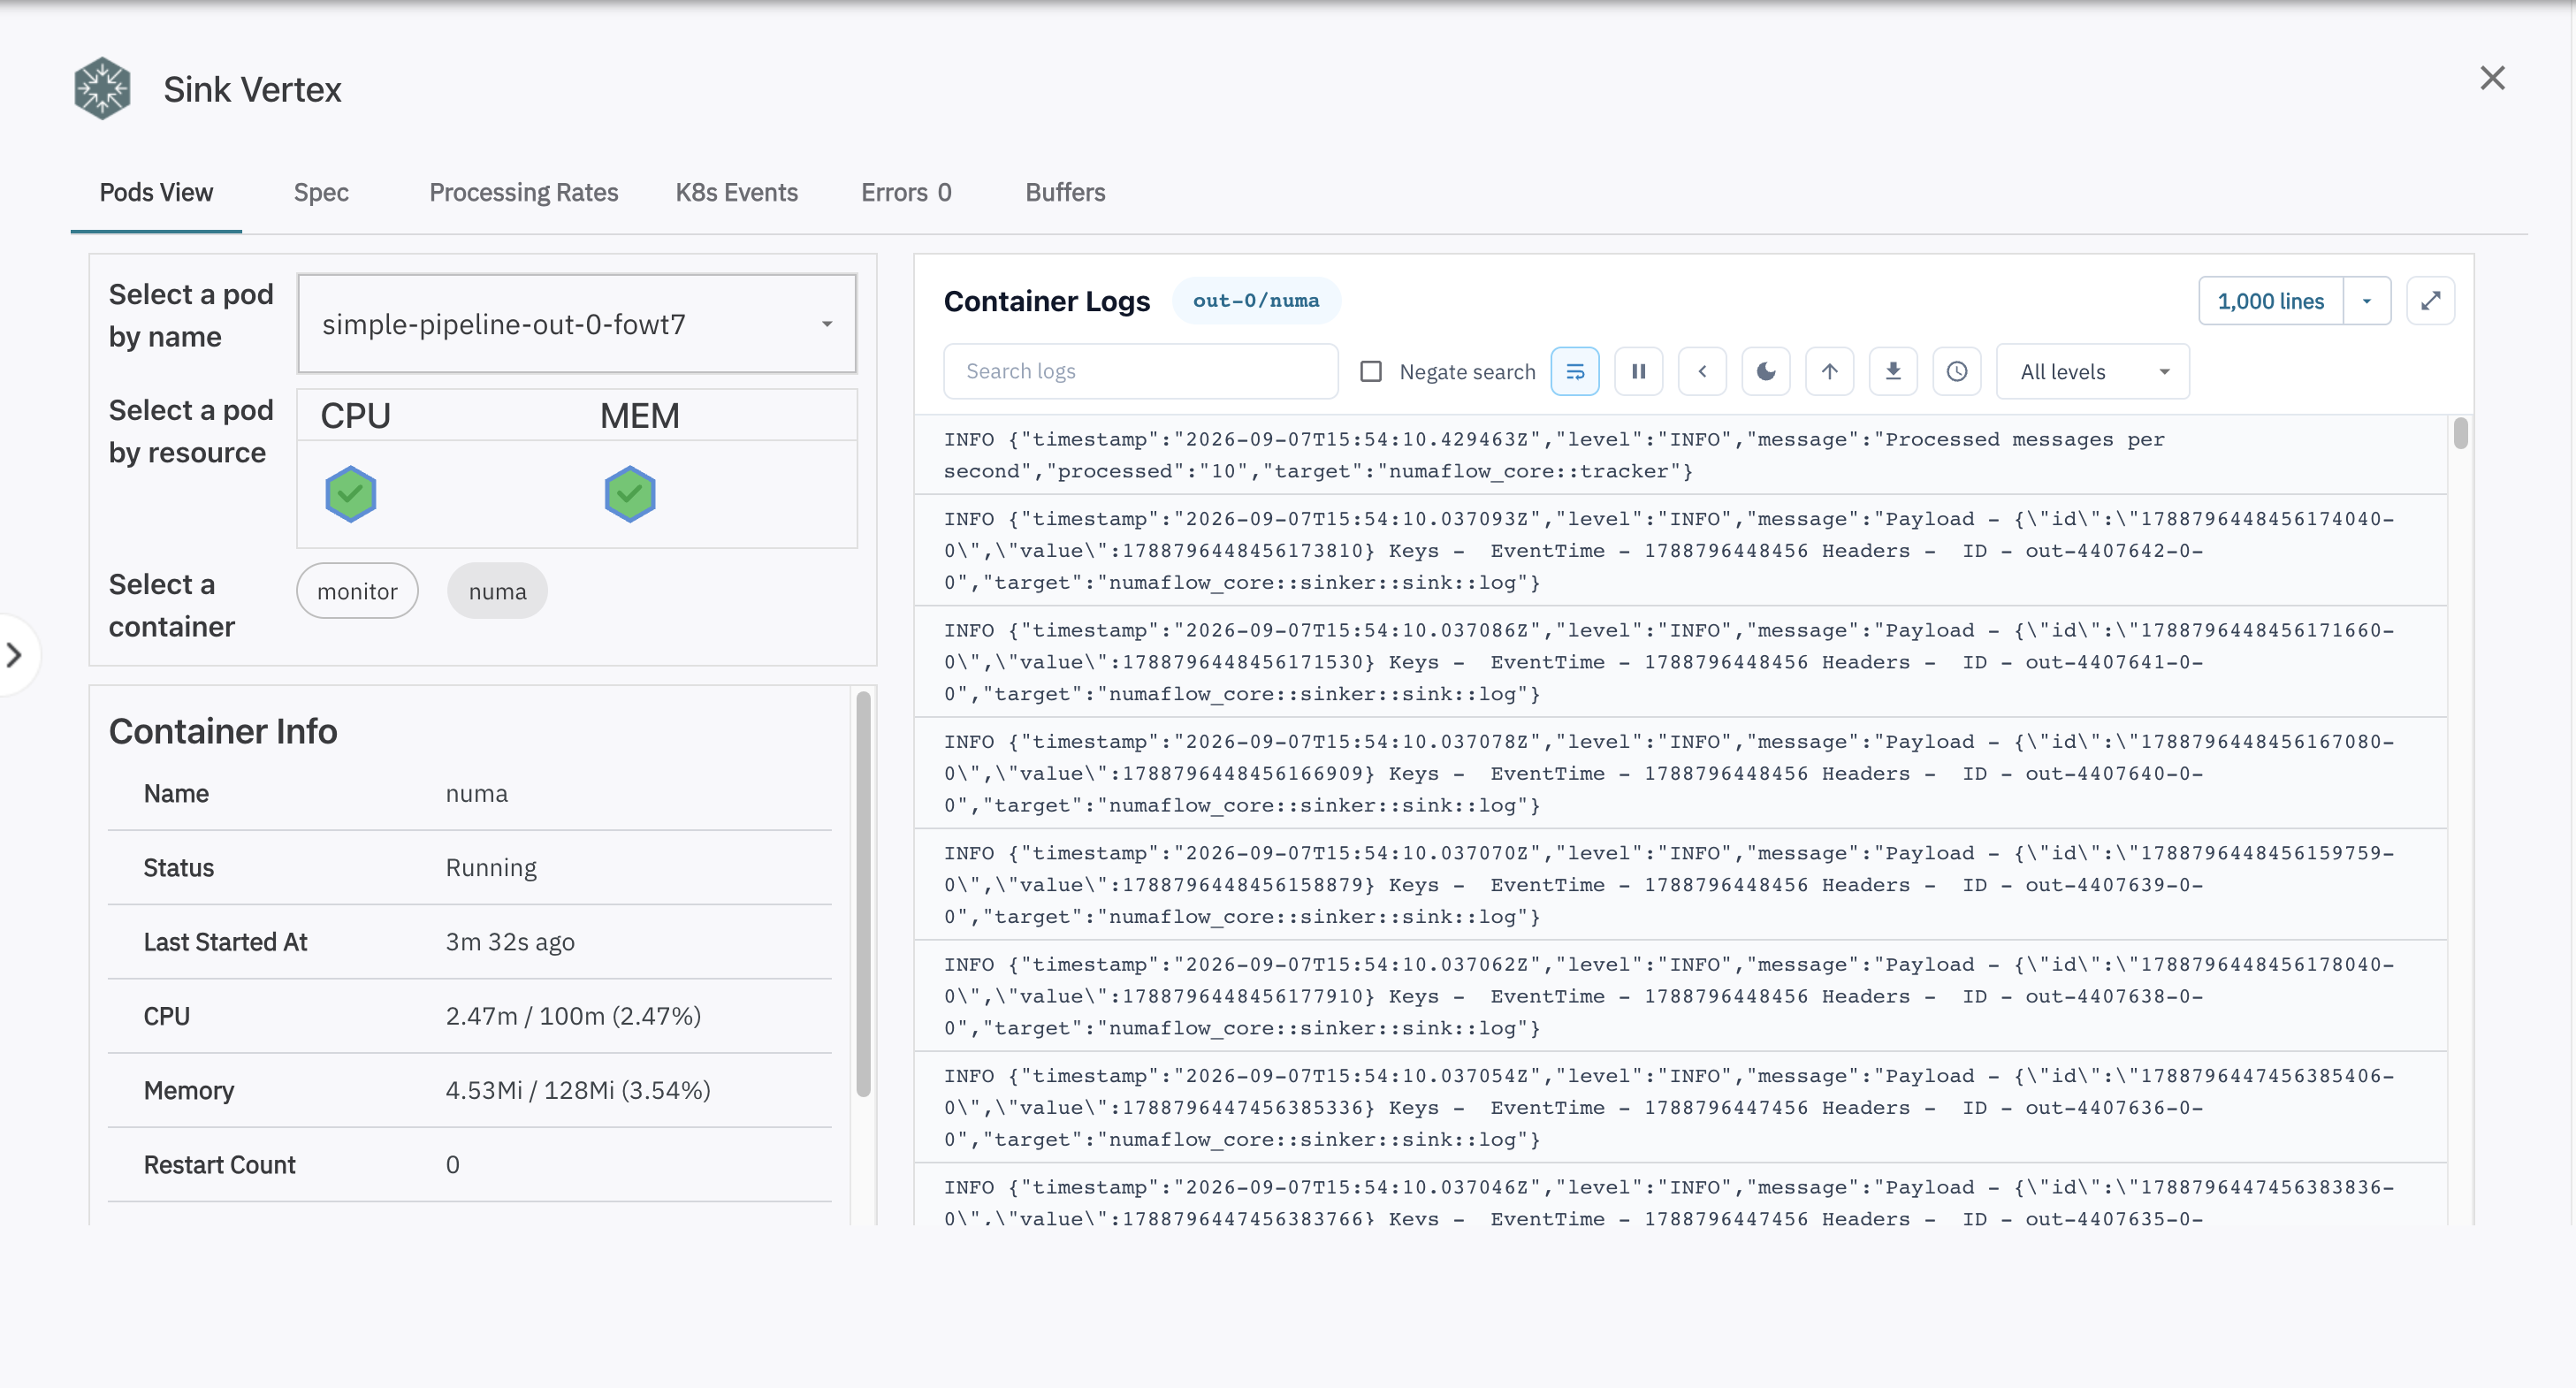Screen dimensions: 2576x1388
Task: Download container logs
Action: tap(1893, 372)
